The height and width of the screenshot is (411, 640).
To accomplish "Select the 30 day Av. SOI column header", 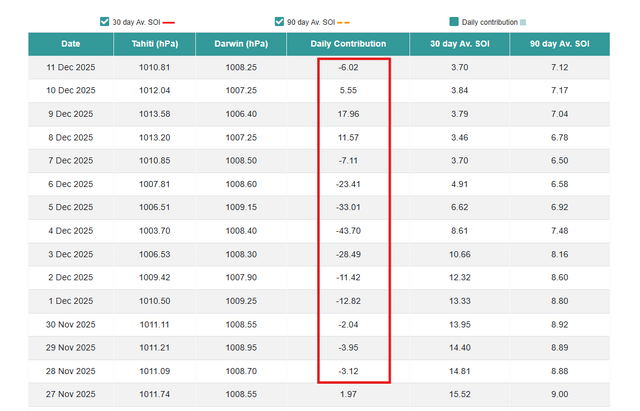I will click(x=459, y=44).
